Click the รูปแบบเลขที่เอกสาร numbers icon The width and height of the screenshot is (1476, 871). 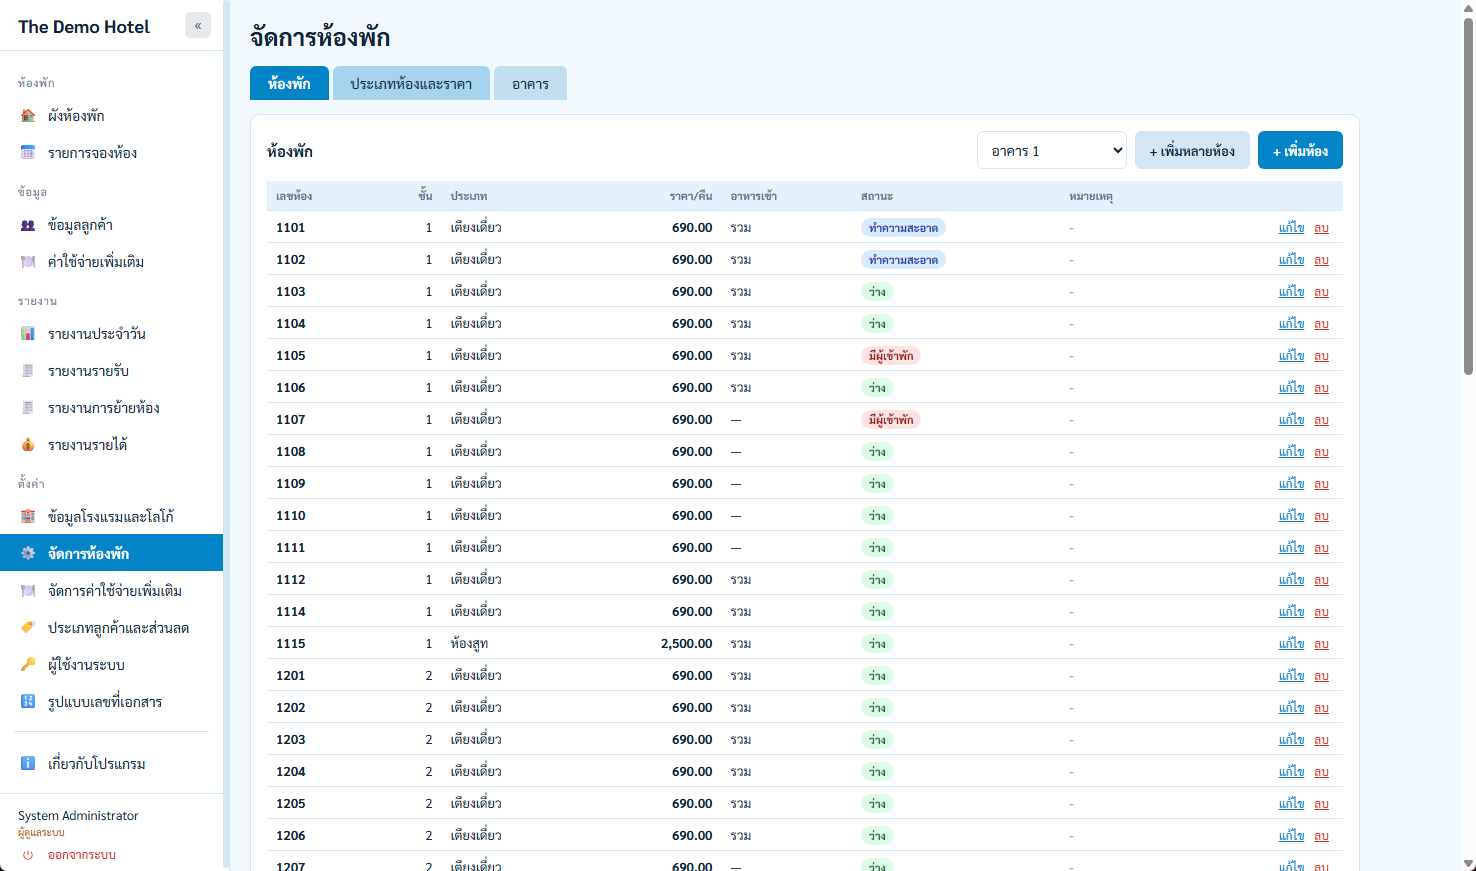(x=28, y=702)
